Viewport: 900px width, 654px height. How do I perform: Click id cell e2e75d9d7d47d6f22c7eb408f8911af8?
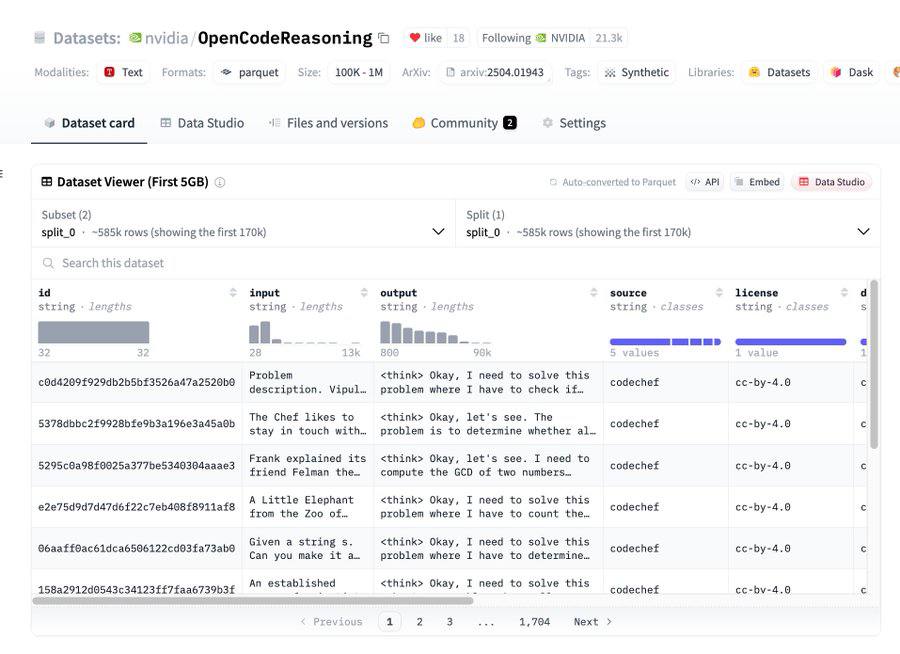[137, 507]
